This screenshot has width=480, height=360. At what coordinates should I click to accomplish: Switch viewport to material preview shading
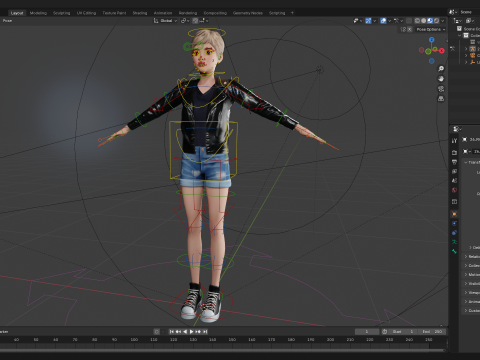pos(430,21)
